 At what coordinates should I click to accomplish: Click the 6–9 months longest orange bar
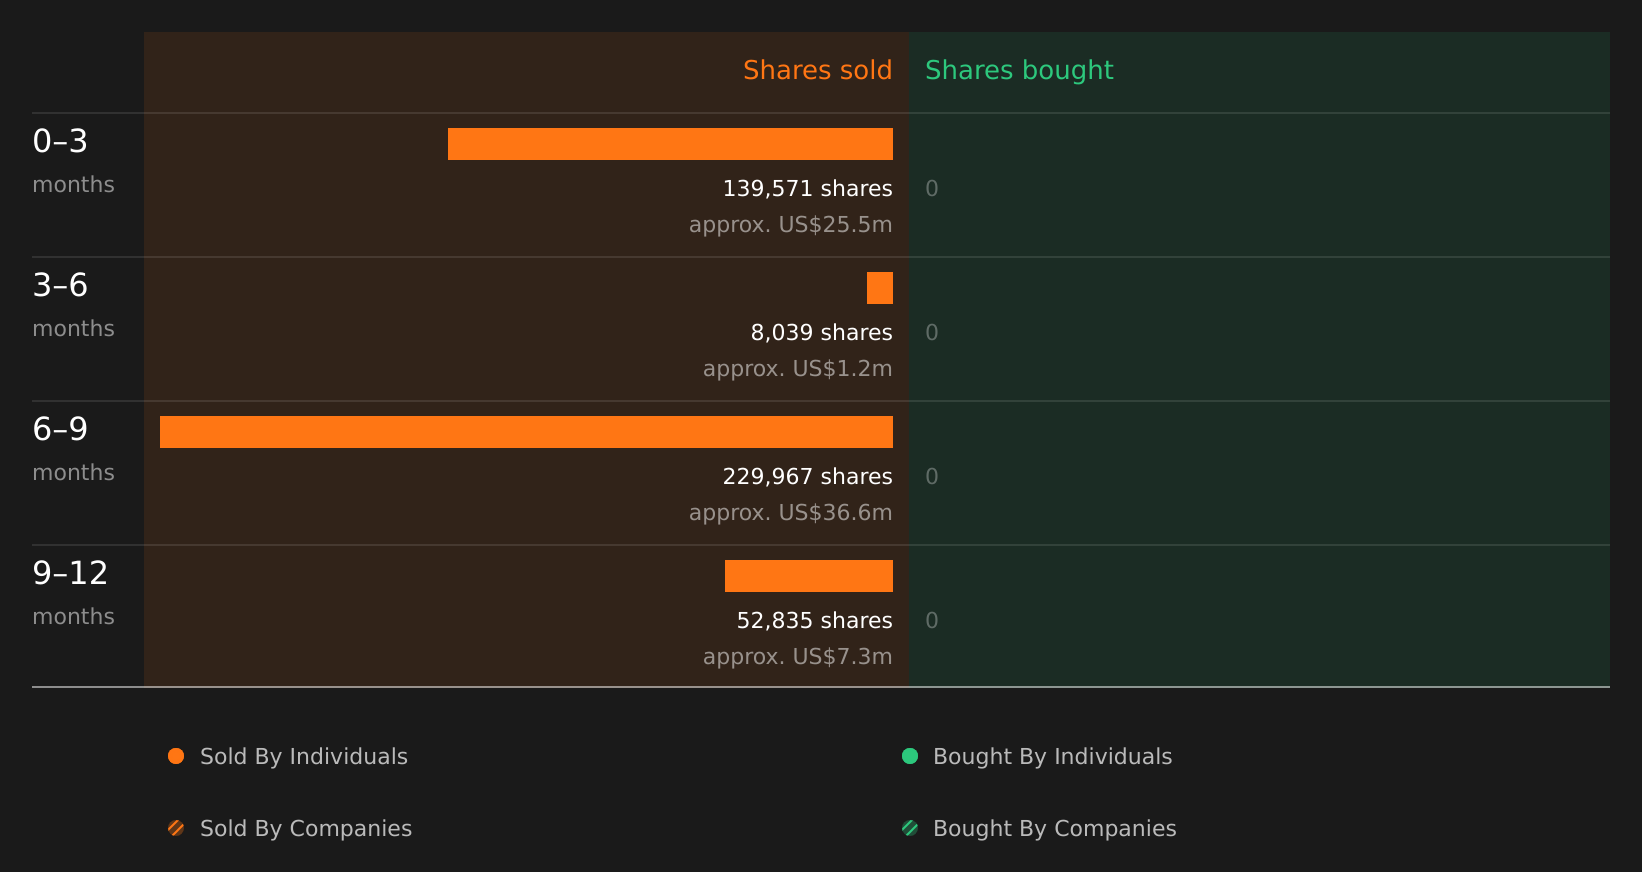pyautogui.click(x=526, y=432)
